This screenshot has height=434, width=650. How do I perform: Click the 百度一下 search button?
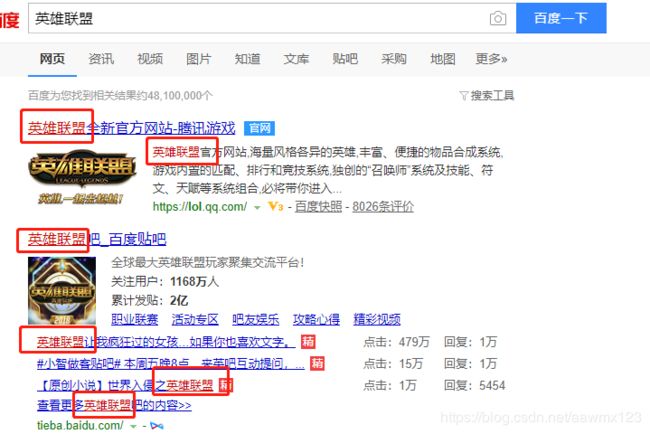click(561, 18)
